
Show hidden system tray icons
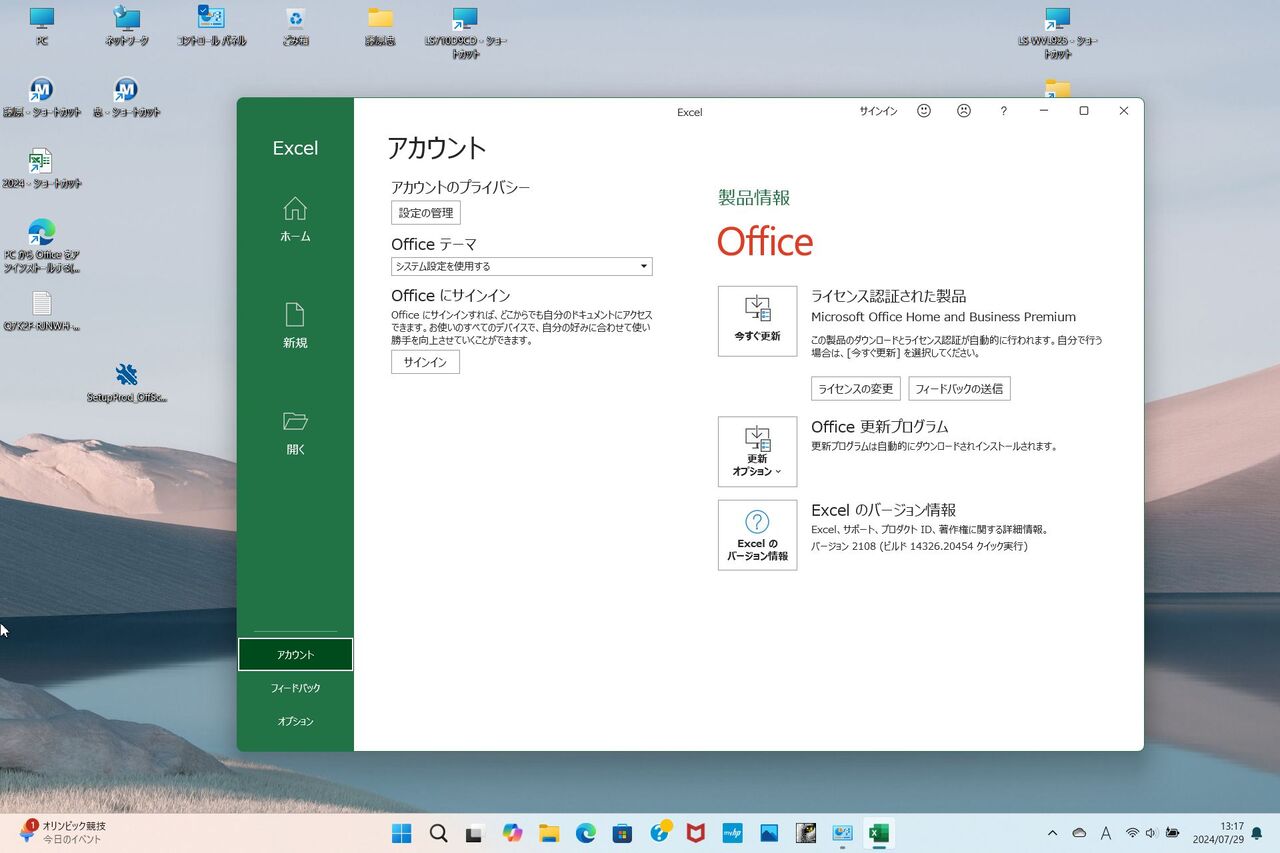tap(1052, 833)
